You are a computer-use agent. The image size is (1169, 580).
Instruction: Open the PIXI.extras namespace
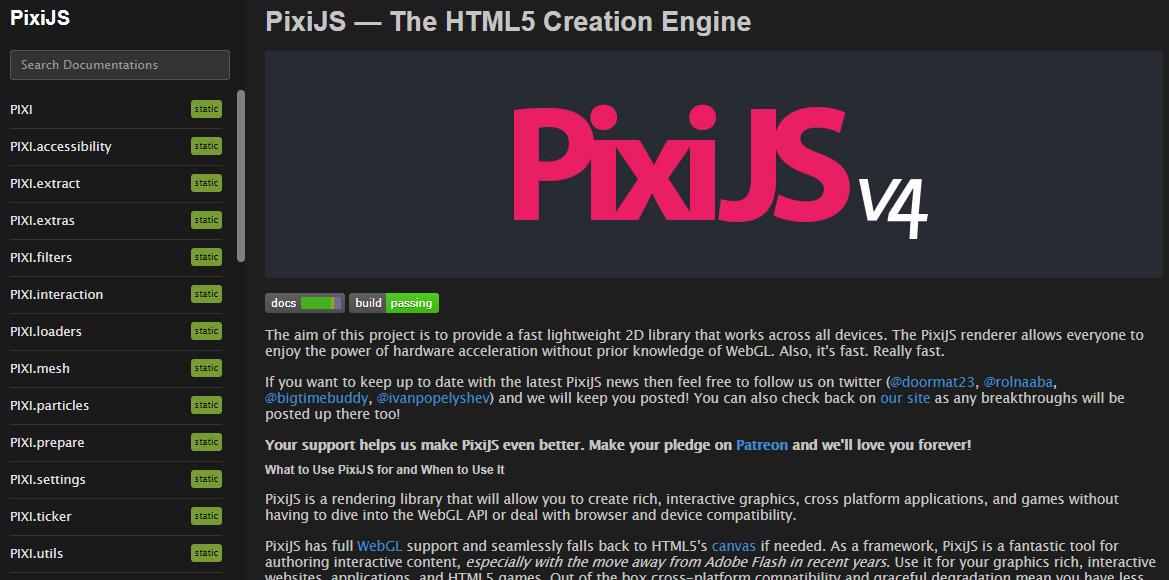pyautogui.click(x=42, y=221)
